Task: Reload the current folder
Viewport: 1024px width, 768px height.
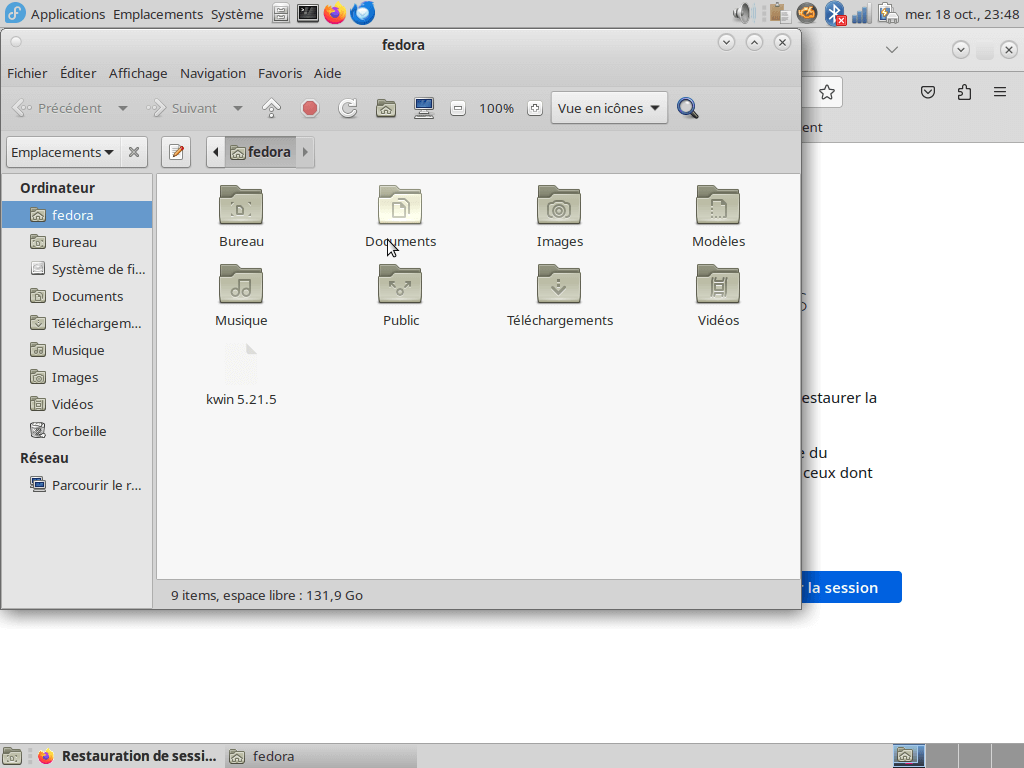Action: tap(348, 108)
